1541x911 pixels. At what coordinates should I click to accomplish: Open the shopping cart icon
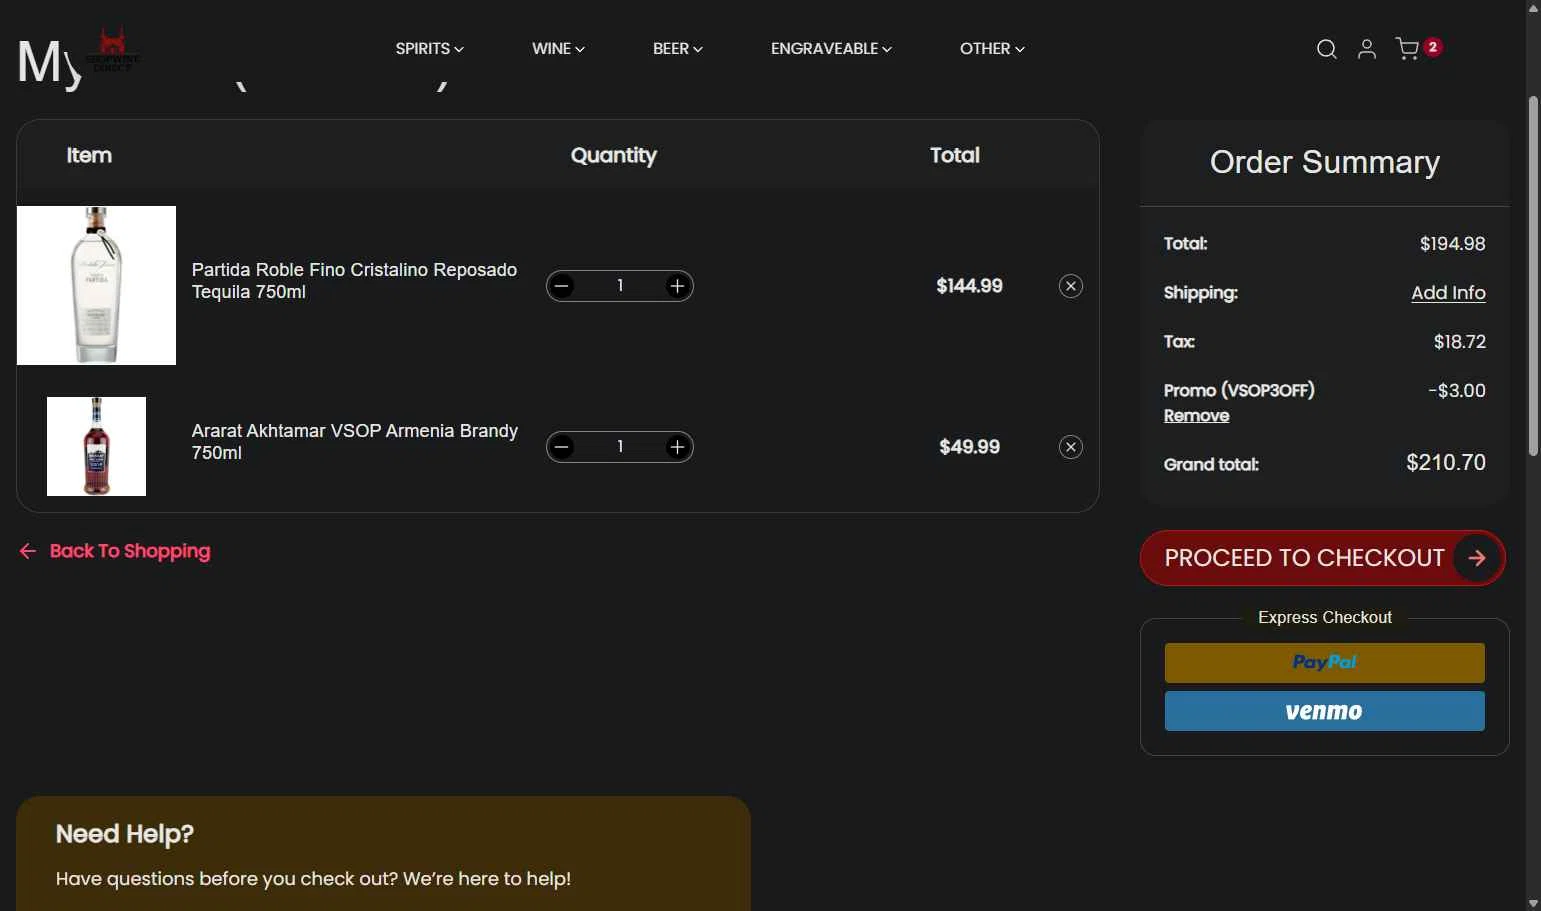click(1407, 49)
